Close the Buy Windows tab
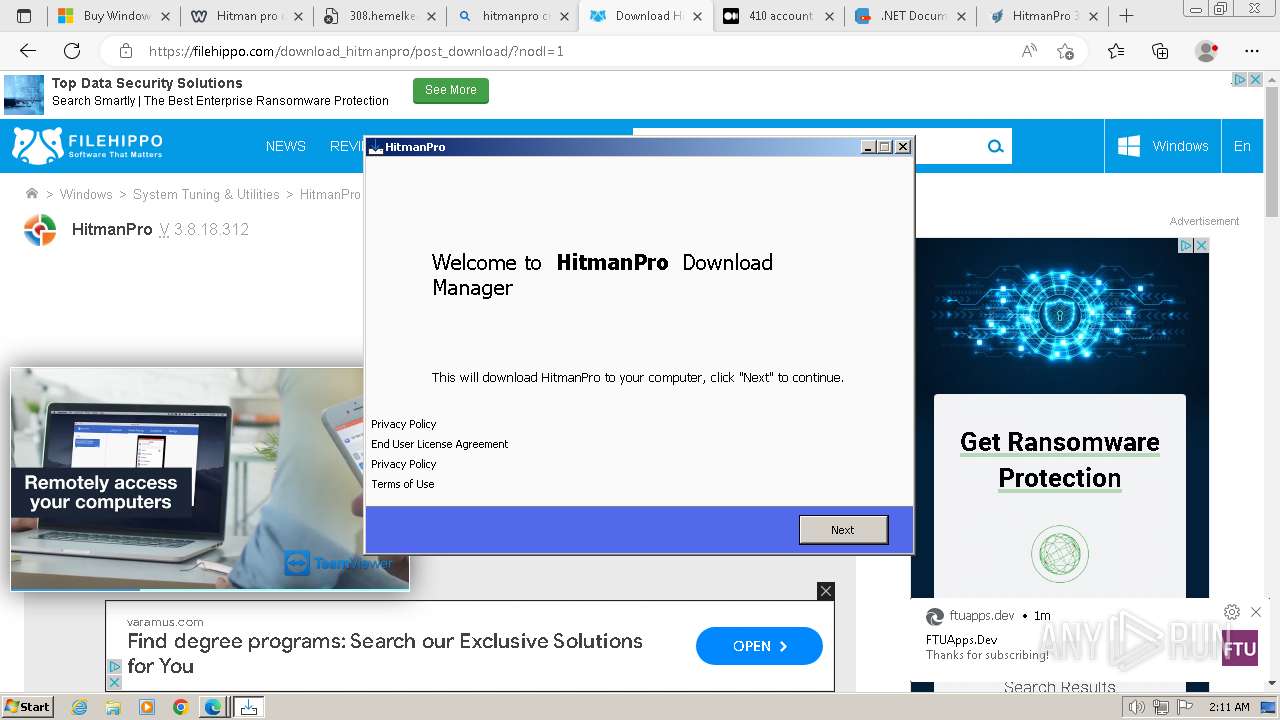The image size is (1280, 720). (x=165, y=16)
